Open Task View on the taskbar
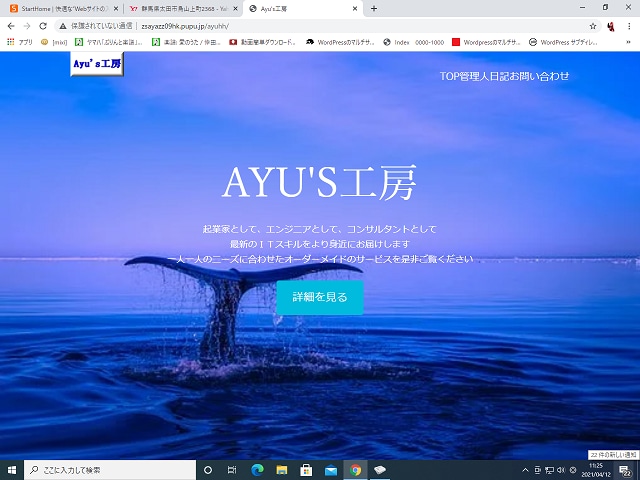640x480 pixels. [x=232, y=470]
